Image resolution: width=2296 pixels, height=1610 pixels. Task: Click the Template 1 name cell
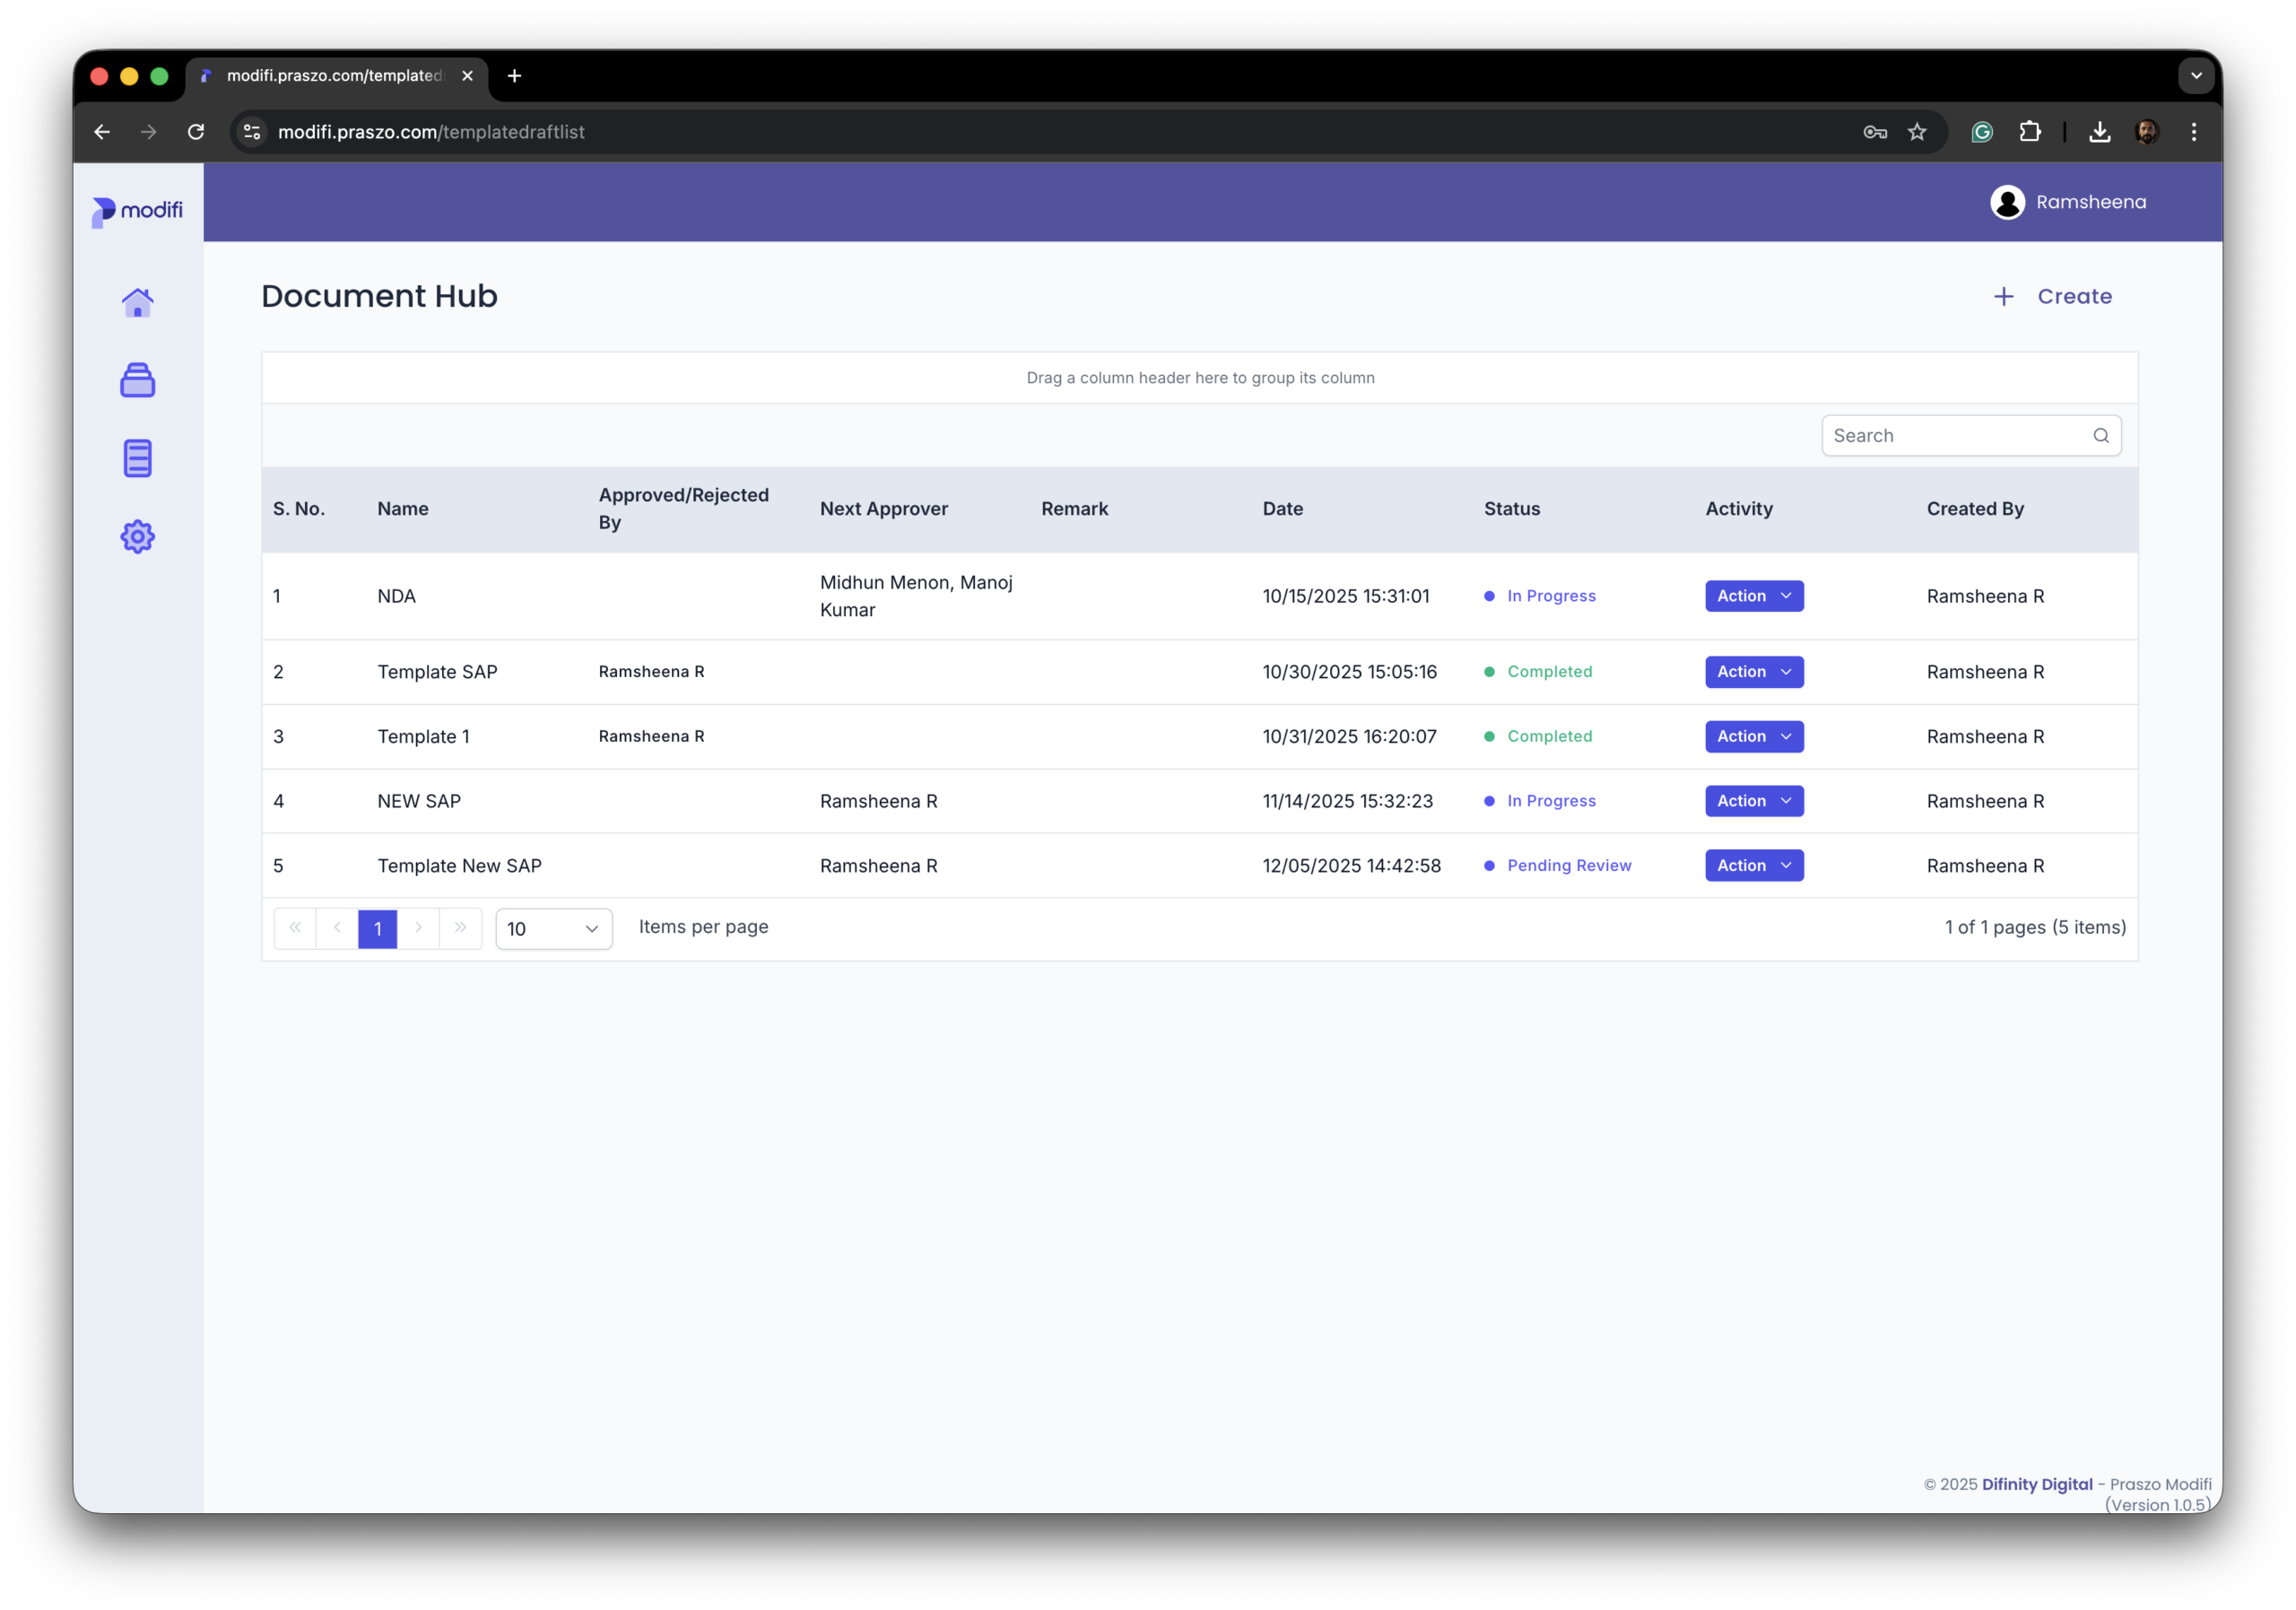point(423,737)
